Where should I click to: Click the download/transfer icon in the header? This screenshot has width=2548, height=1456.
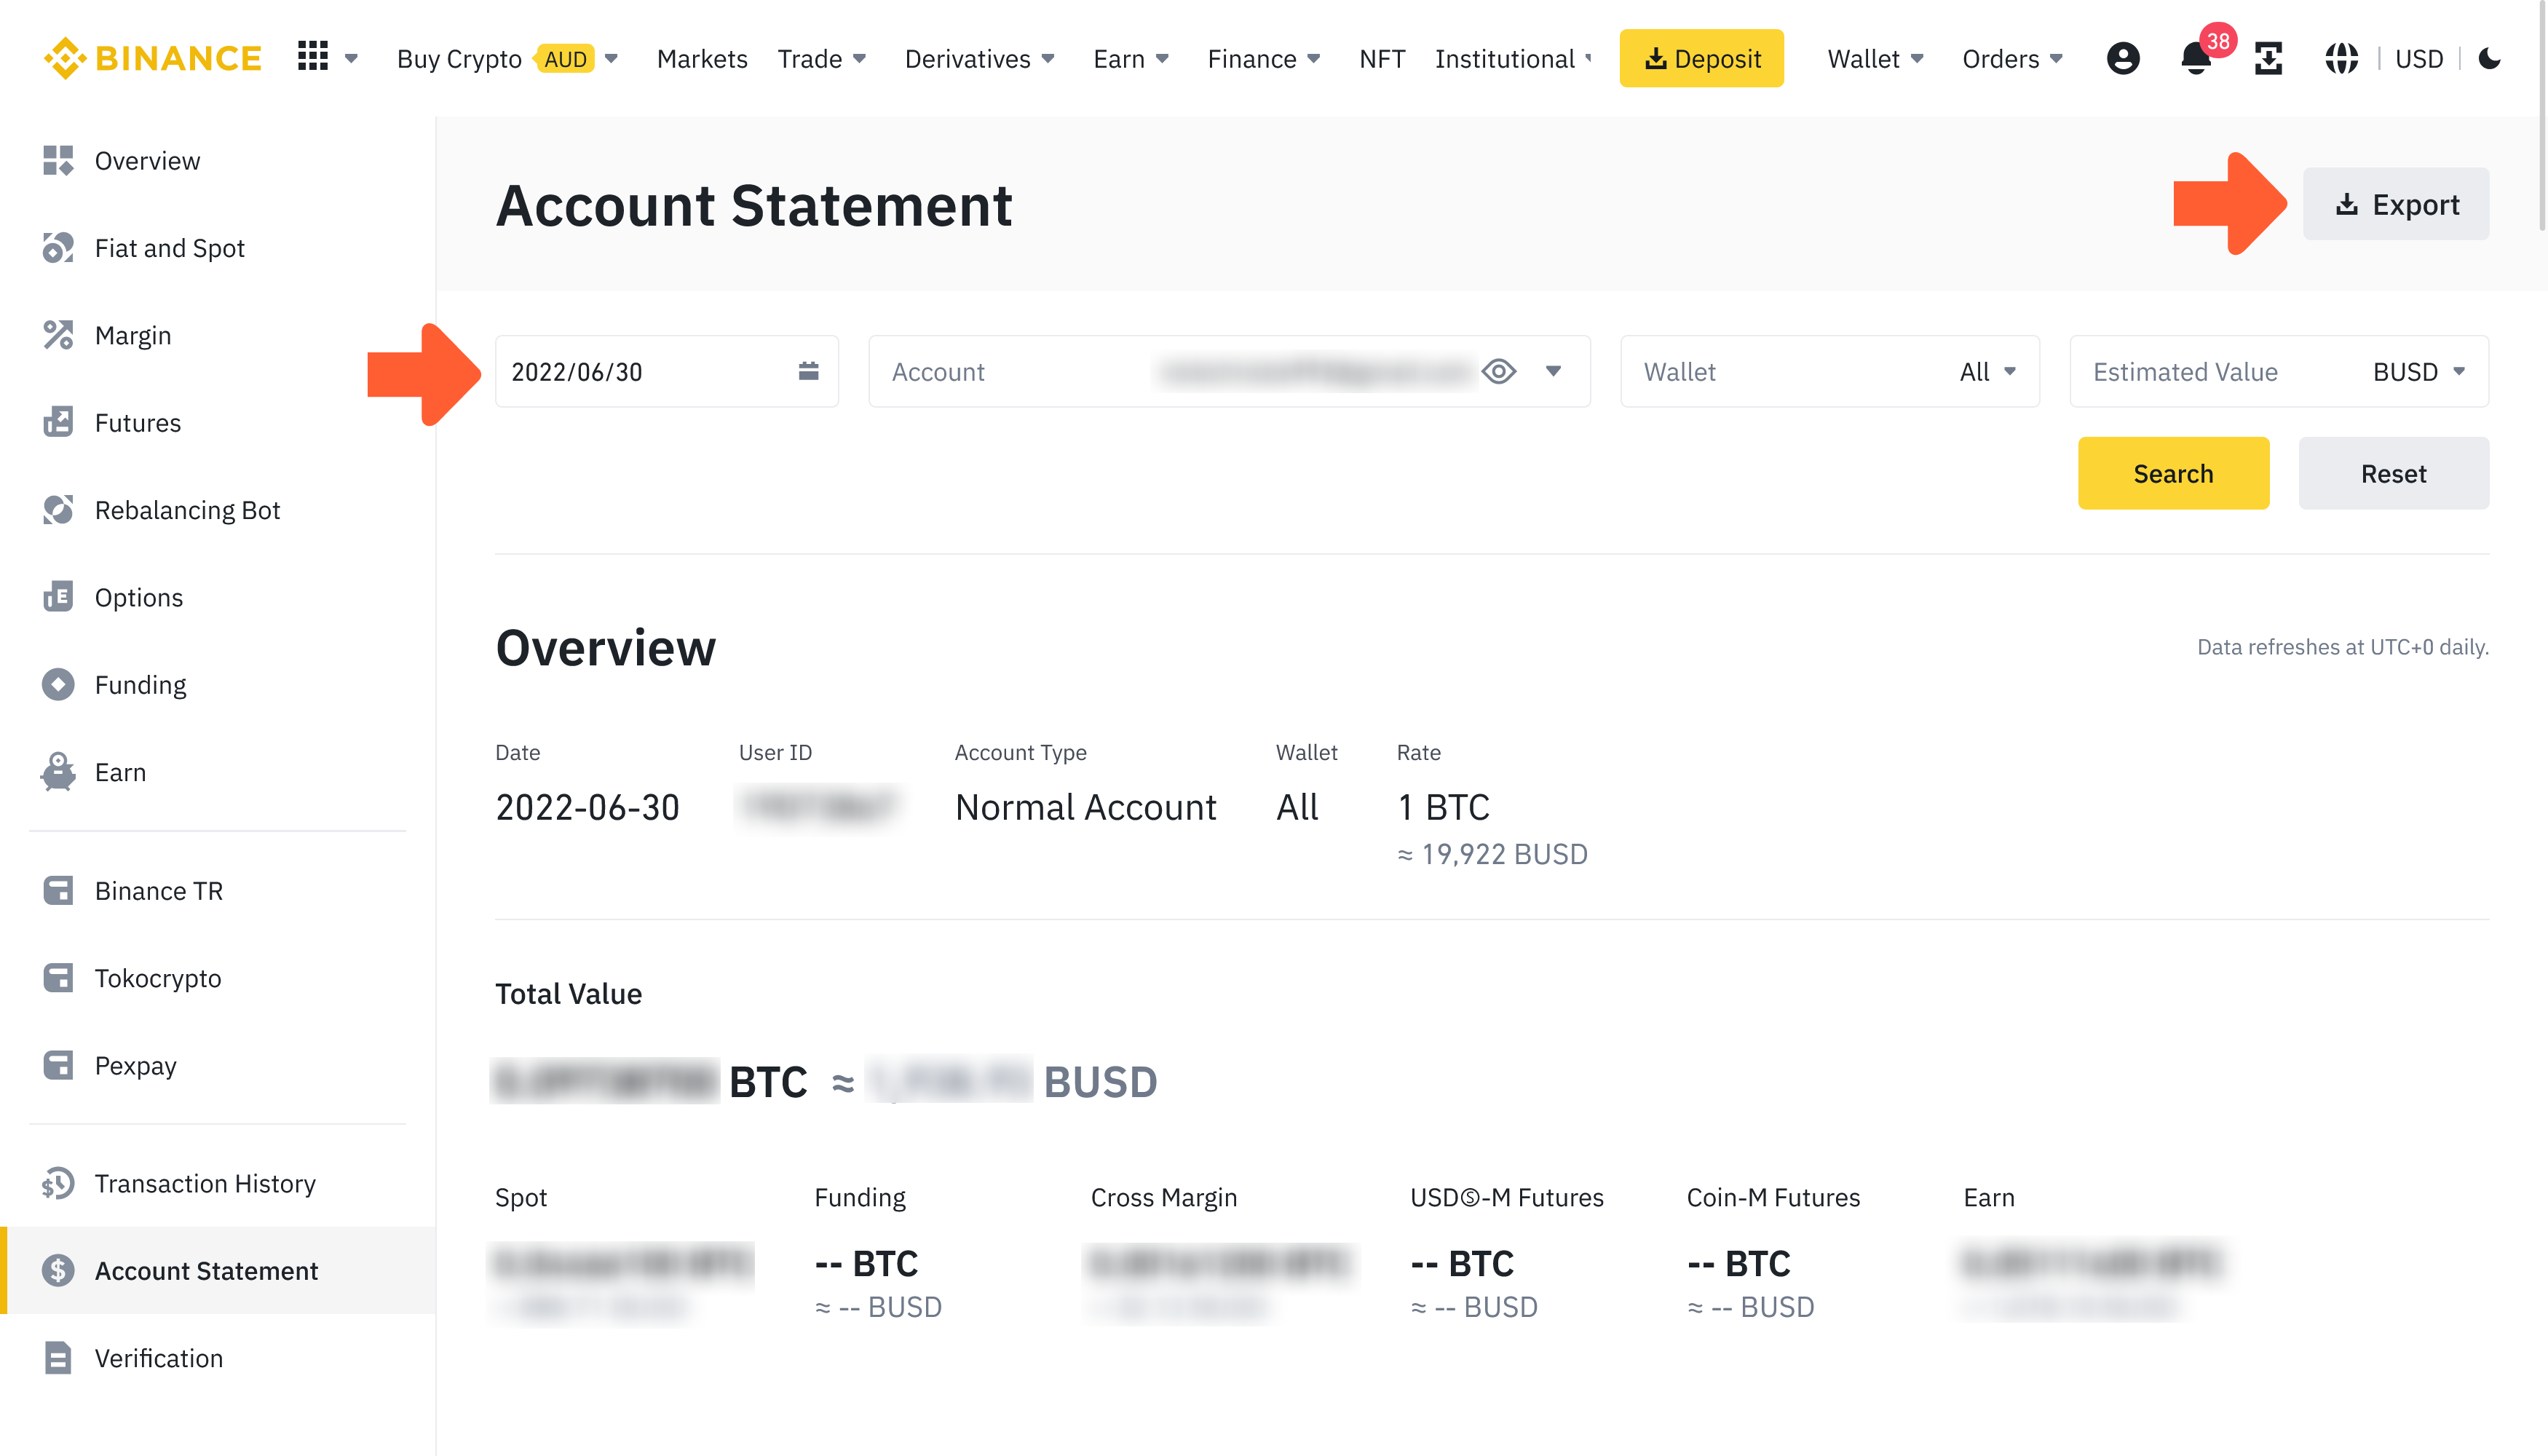coord(2268,59)
